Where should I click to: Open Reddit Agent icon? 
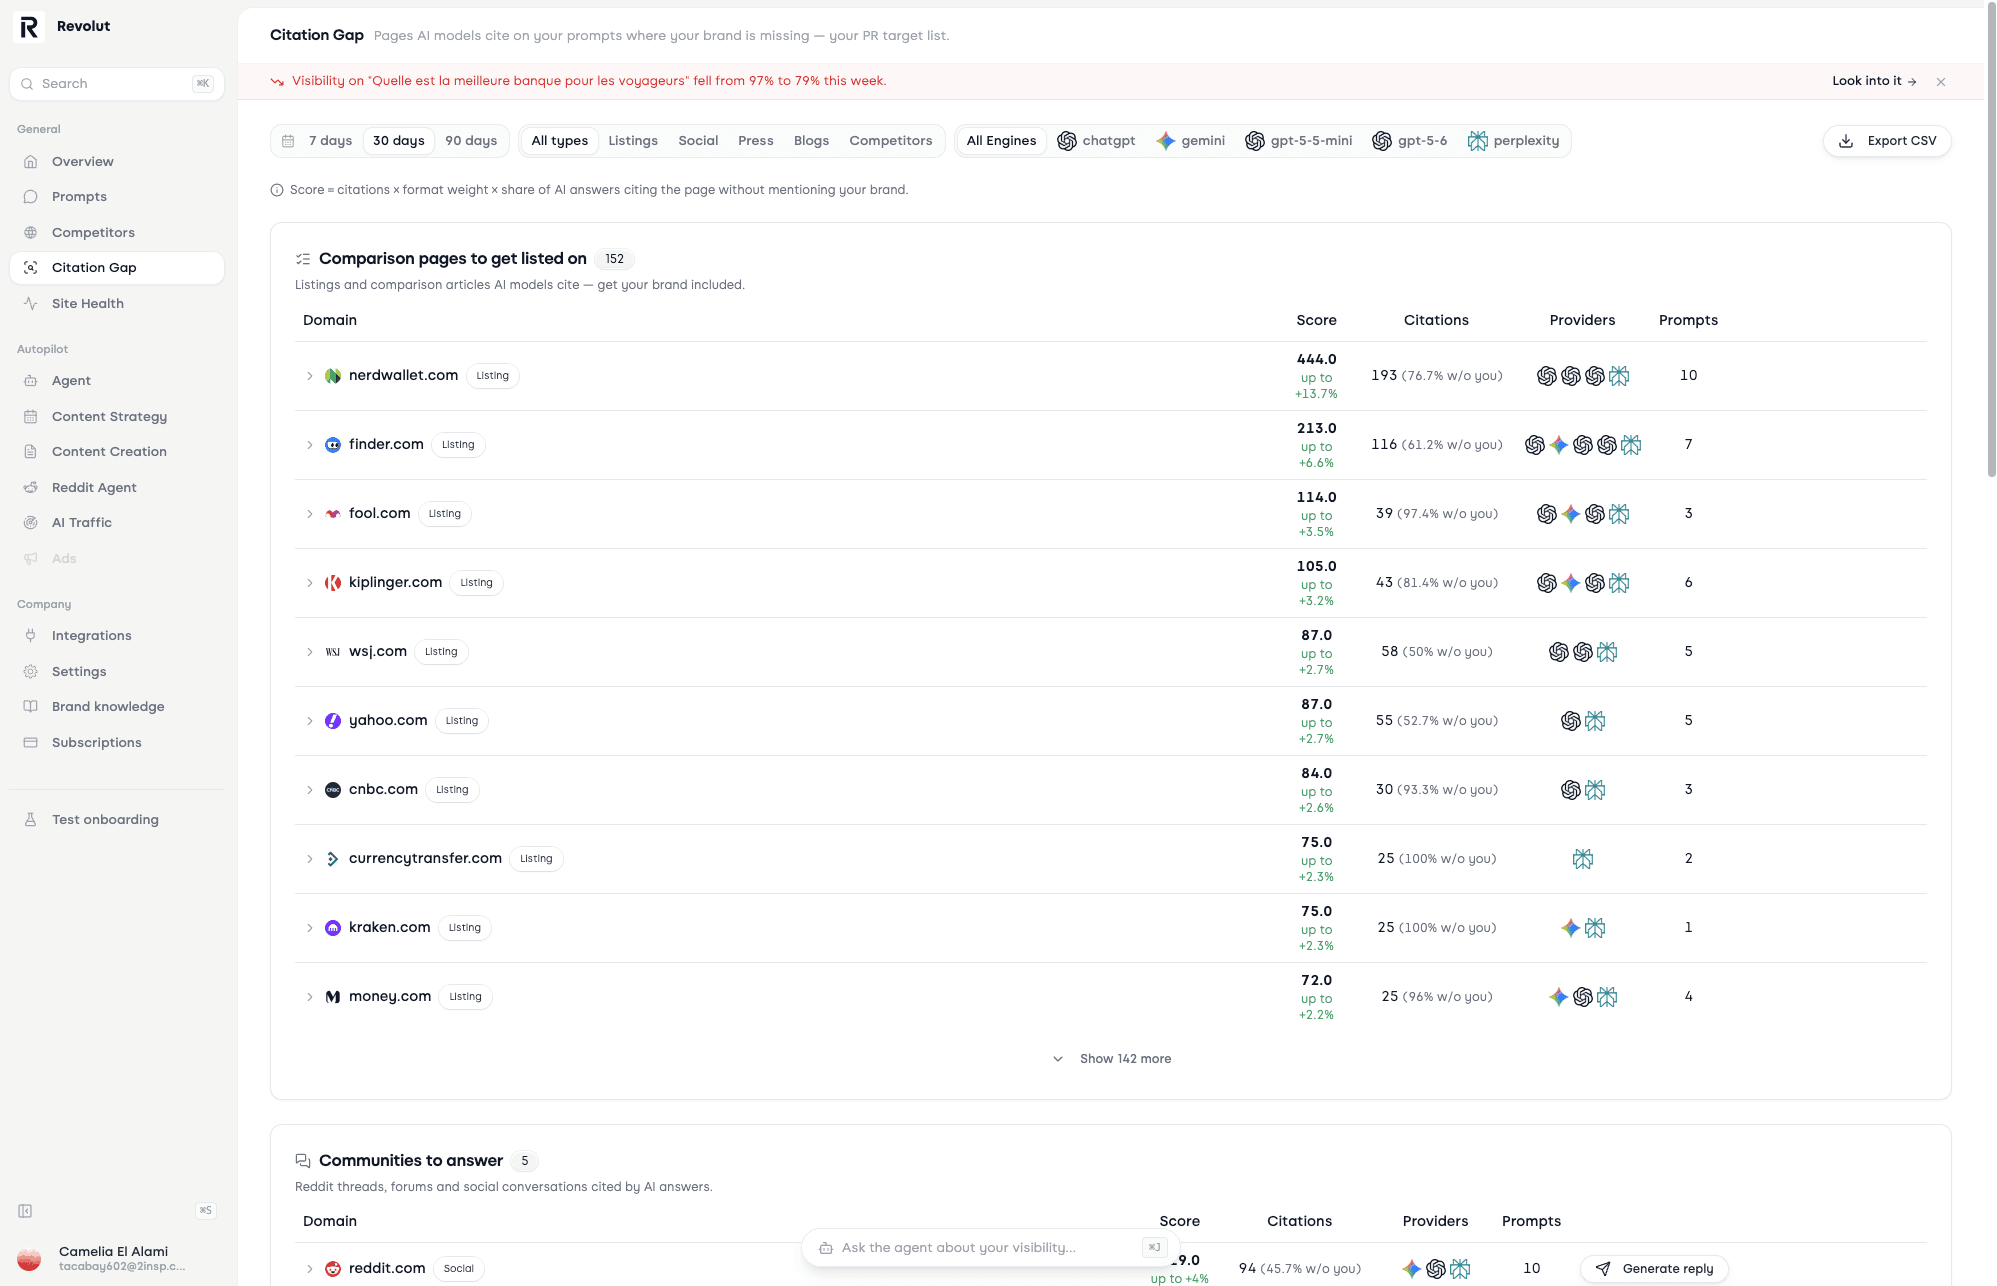coord(31,488)
